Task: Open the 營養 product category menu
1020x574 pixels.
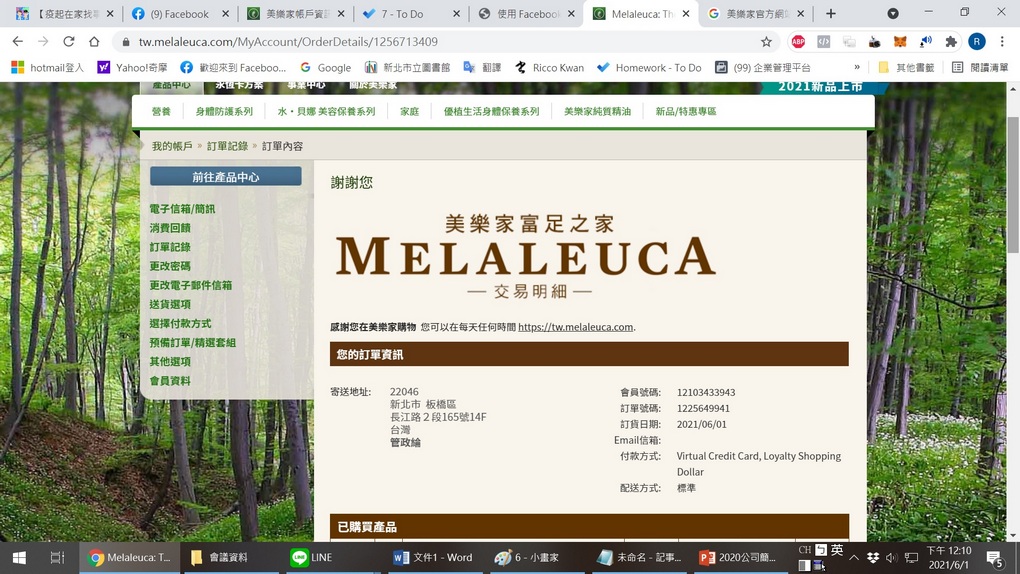Action: [x=161, y=111]
